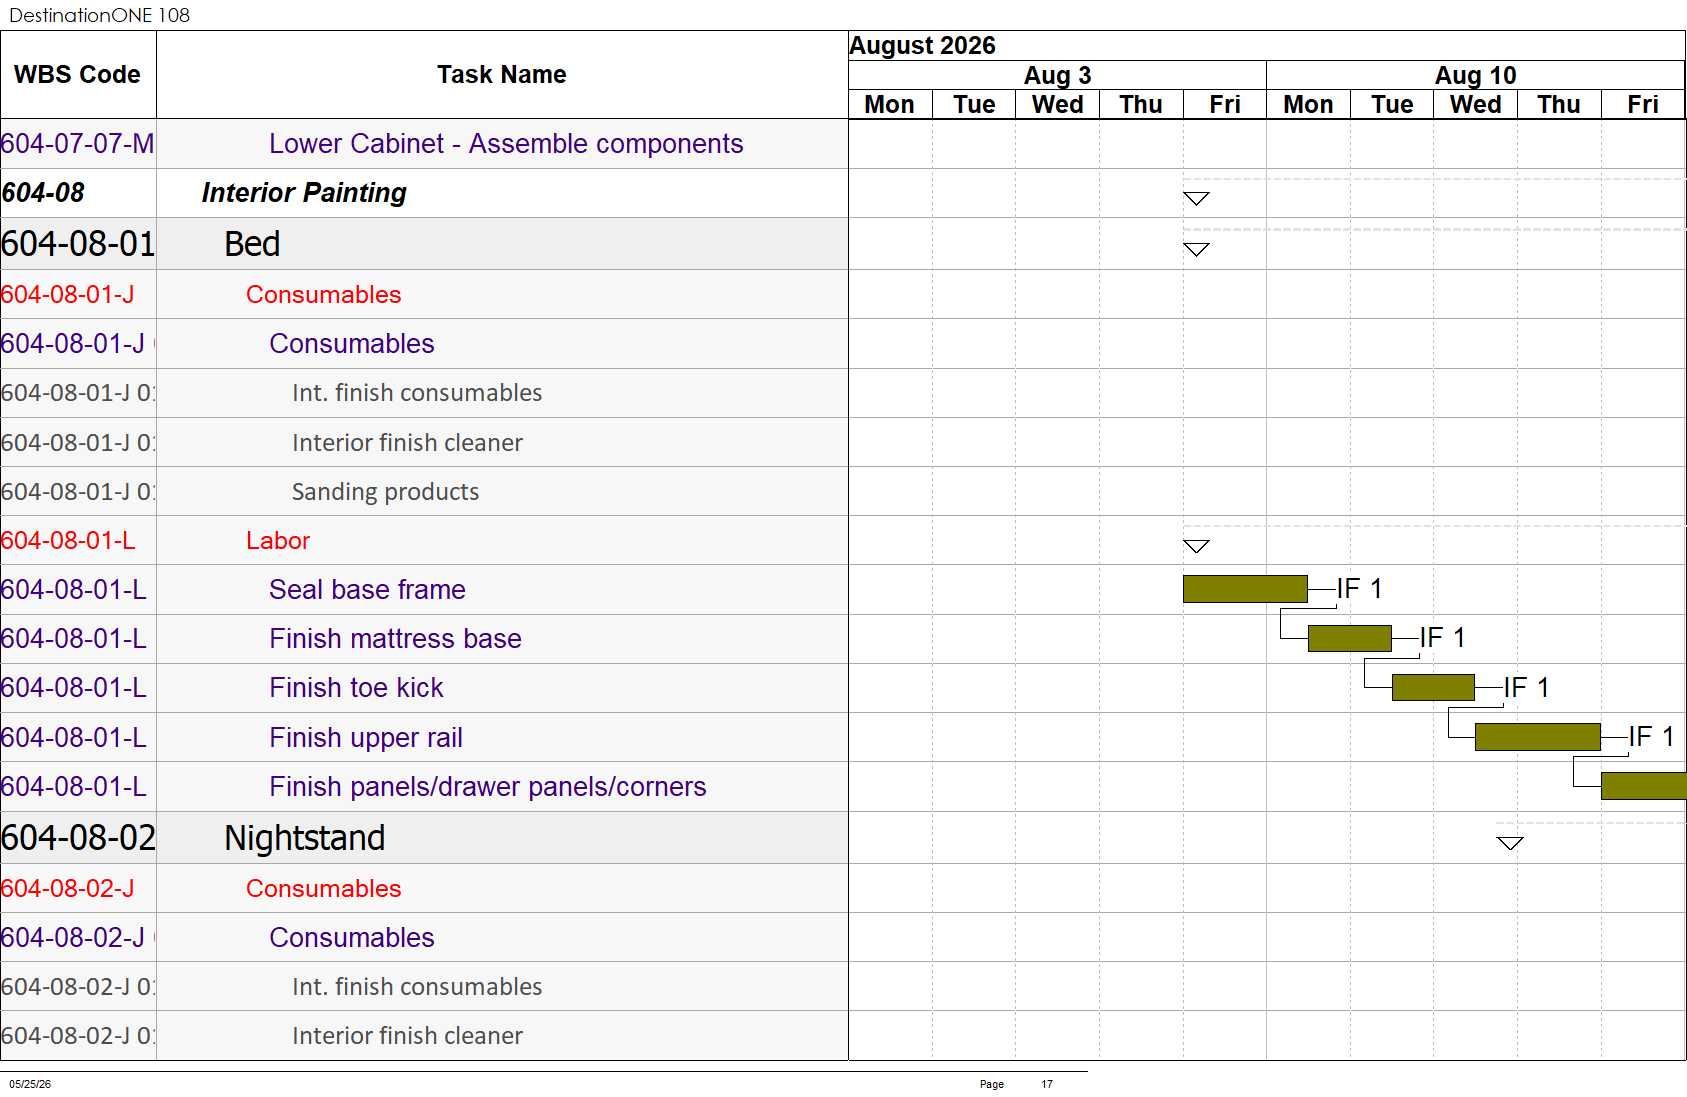Image resolution: width=1687 pixels, height=1097 pixels.
Task: Click WBS code 604-08
Action: 43,193
